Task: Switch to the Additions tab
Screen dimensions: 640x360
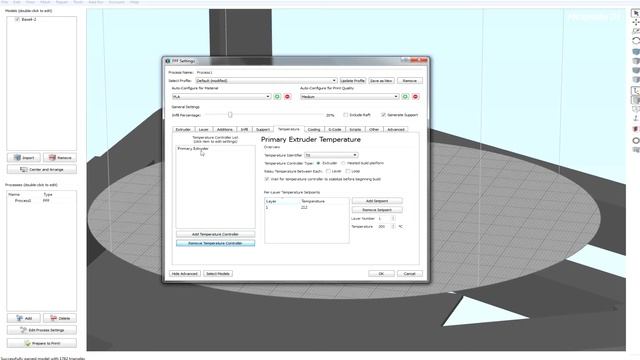Action: [x=224, y=129]
